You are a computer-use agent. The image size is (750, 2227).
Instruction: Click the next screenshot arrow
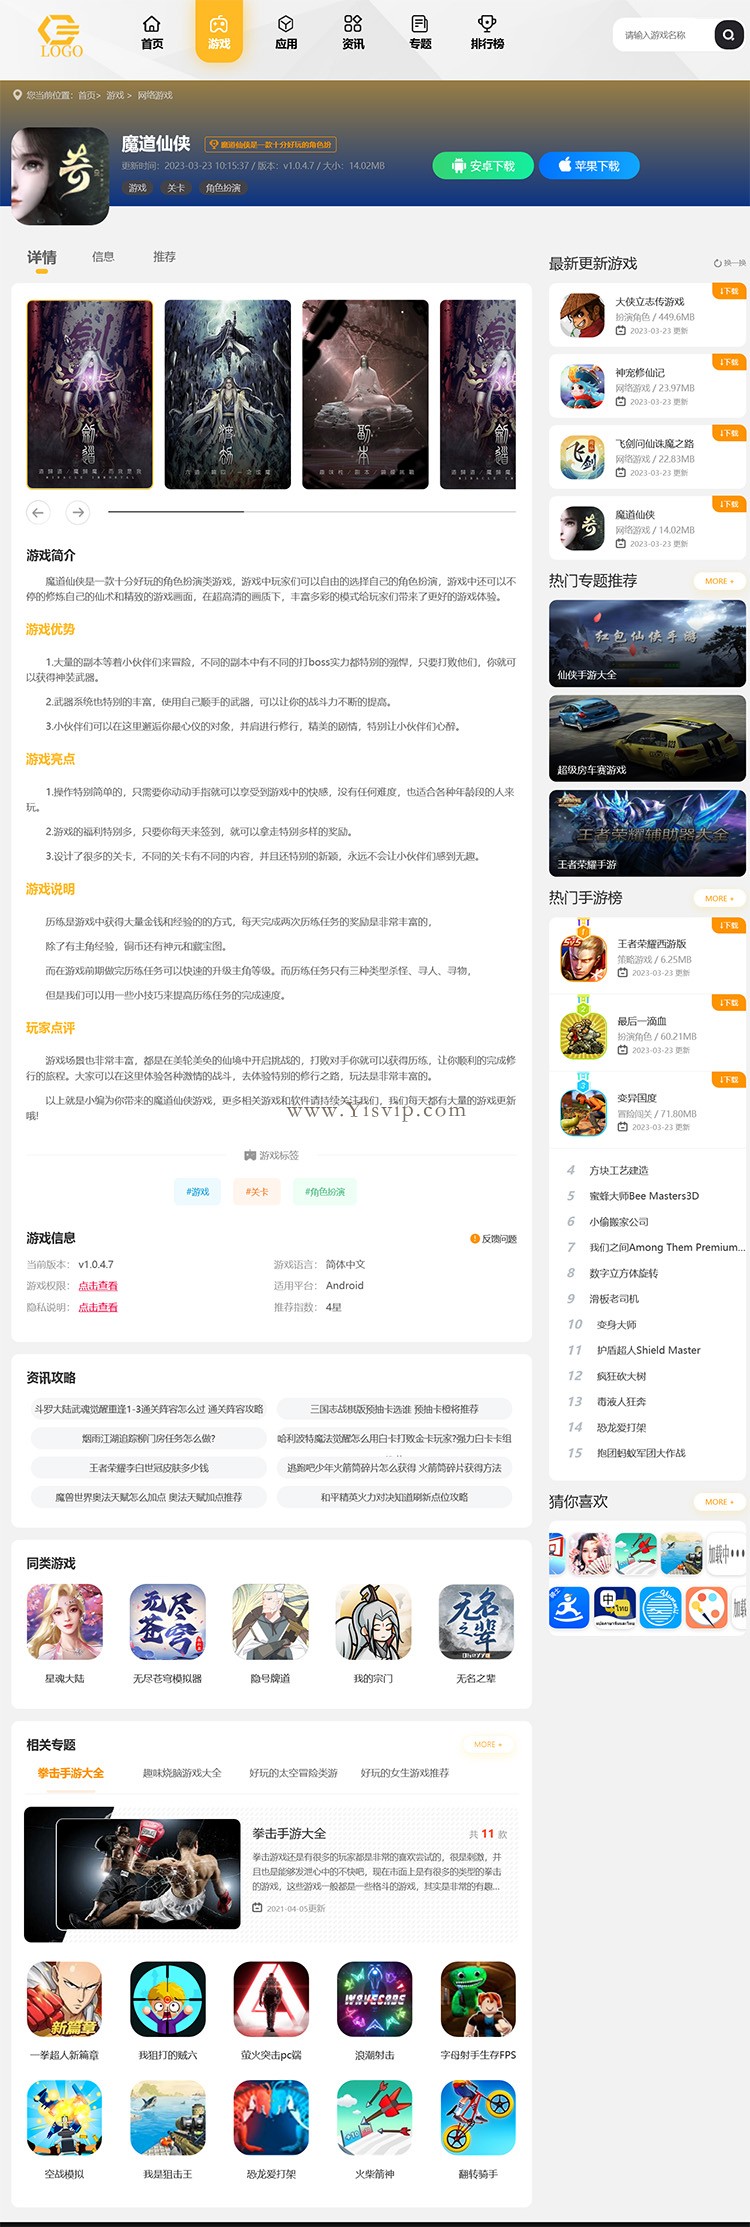click(78, 512)
